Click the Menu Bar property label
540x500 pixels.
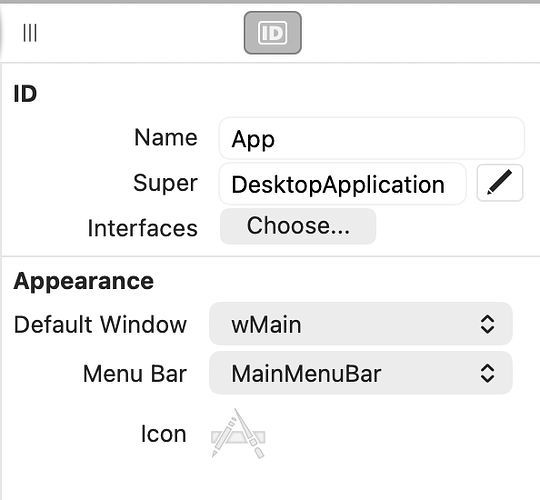click(x=135, y=374)
